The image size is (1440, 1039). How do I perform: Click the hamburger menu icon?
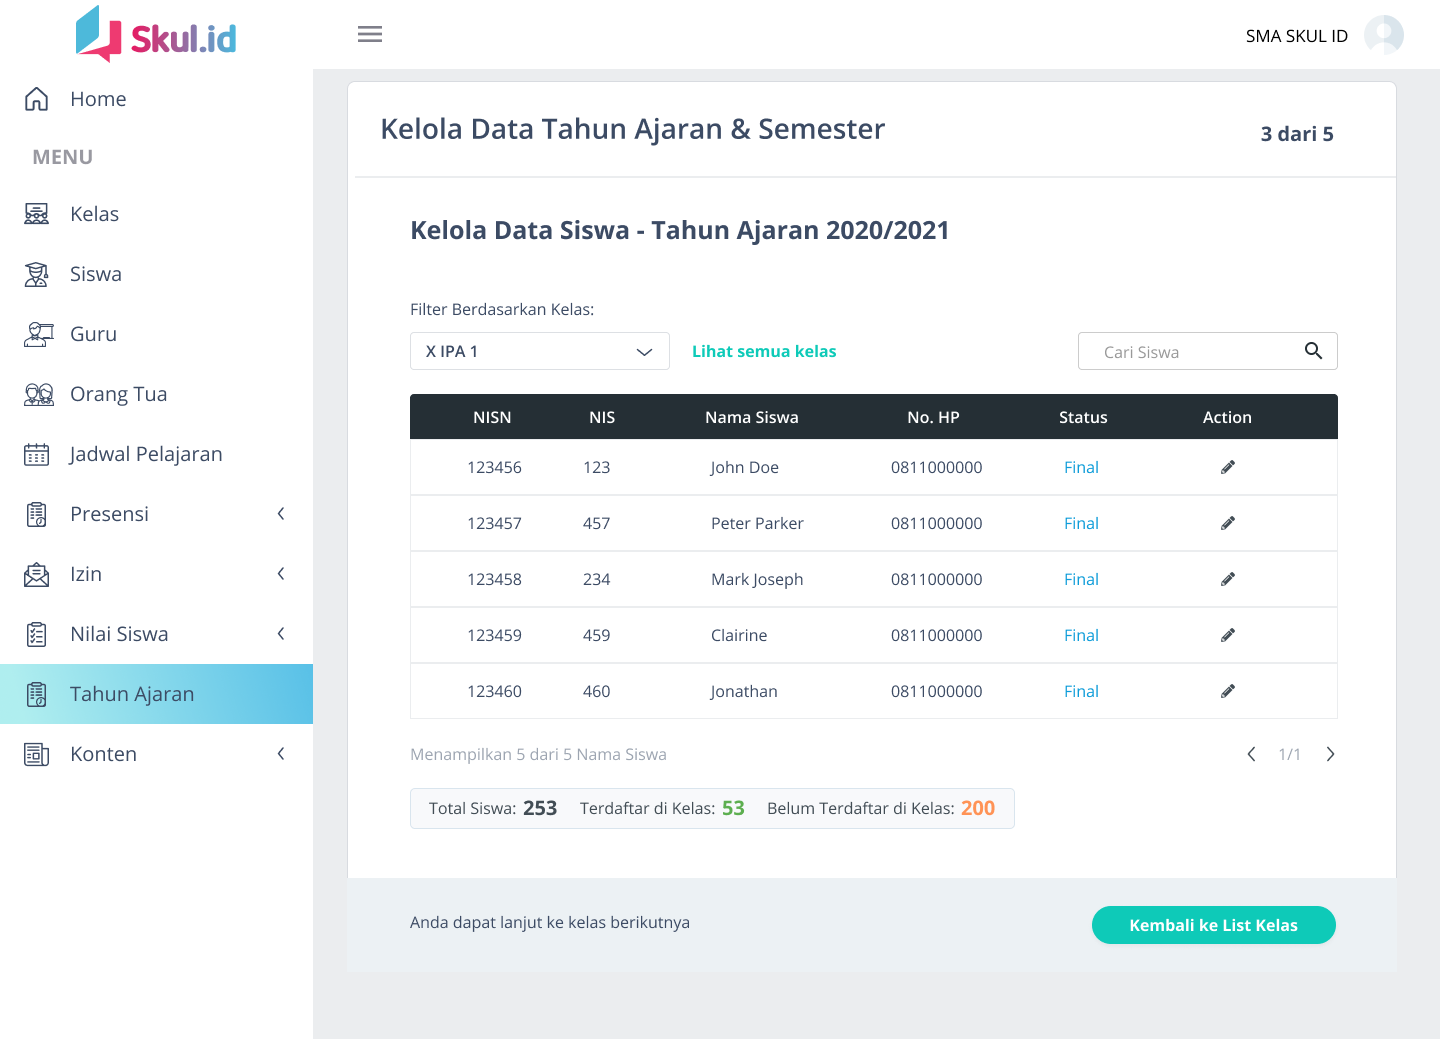[370, 35]
